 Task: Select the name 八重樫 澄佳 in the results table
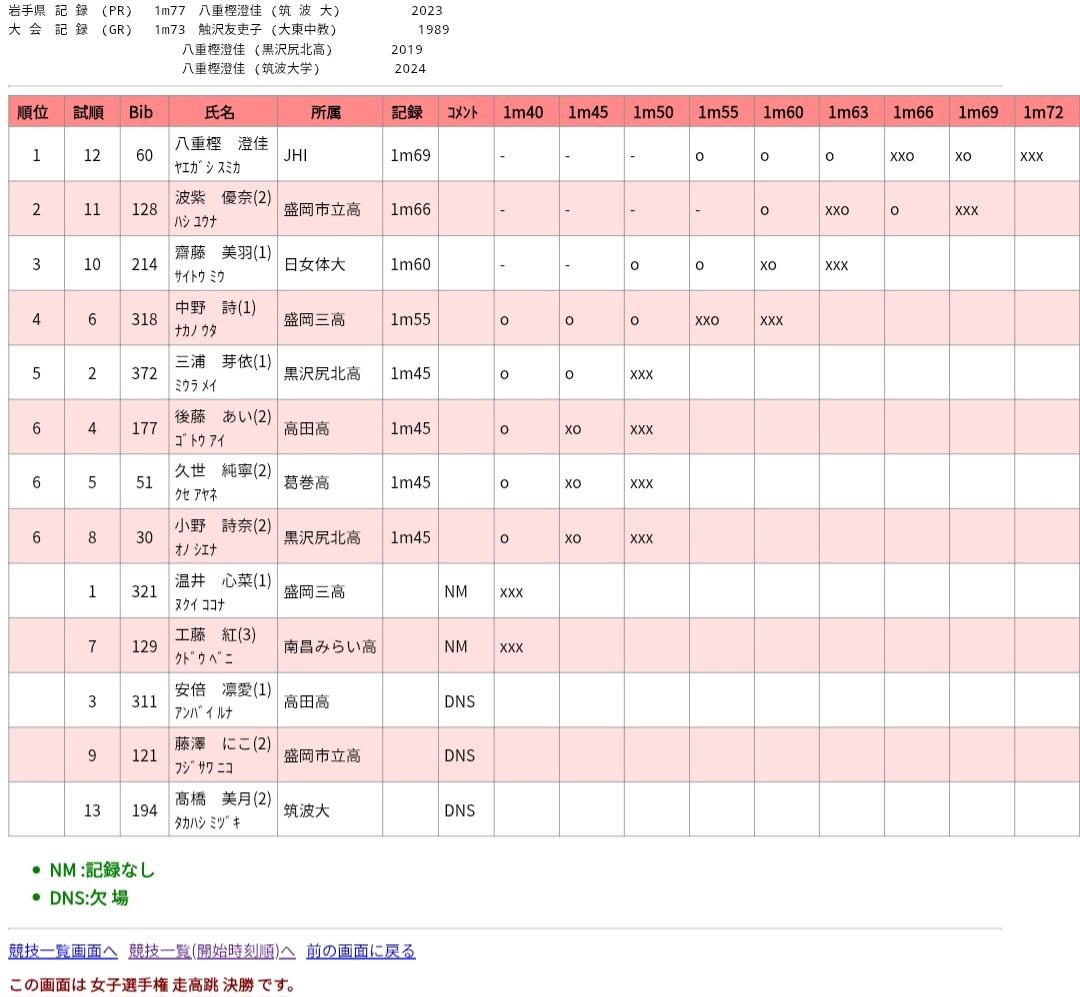click(x=222, y=144)
